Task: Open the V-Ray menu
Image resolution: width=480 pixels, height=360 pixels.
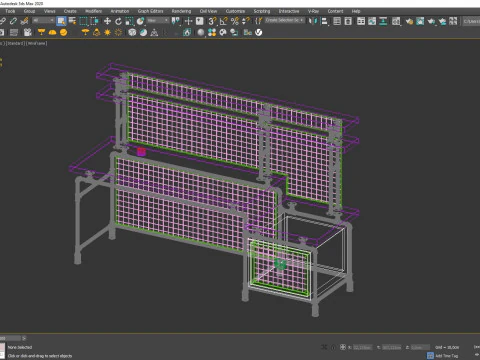Action: pyautogui.click(x=313, y=11)
